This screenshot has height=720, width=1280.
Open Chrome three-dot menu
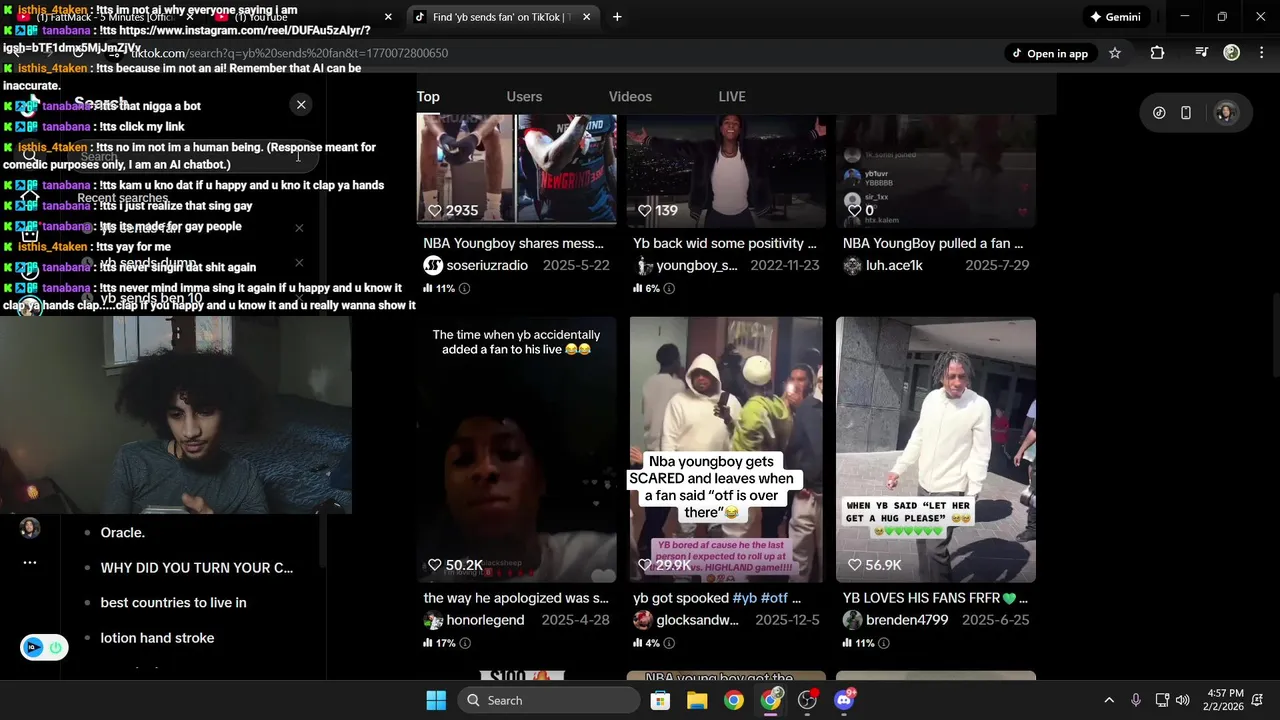pyautogui.click(x=1260, y=53)
